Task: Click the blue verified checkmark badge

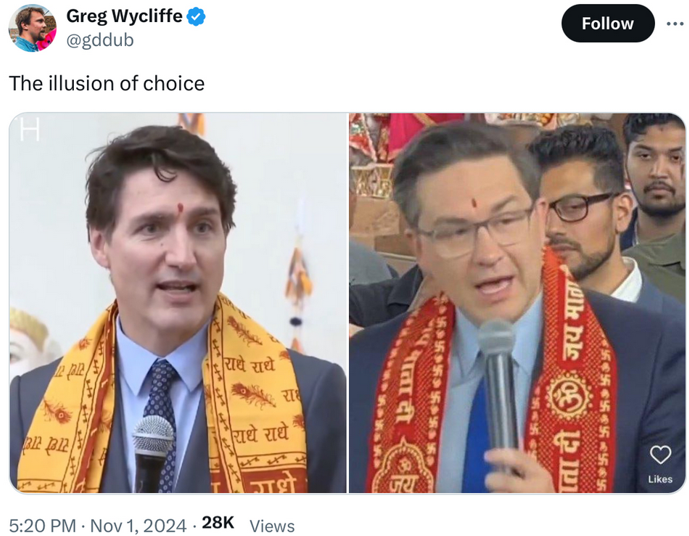Action: tap(196, 17)
